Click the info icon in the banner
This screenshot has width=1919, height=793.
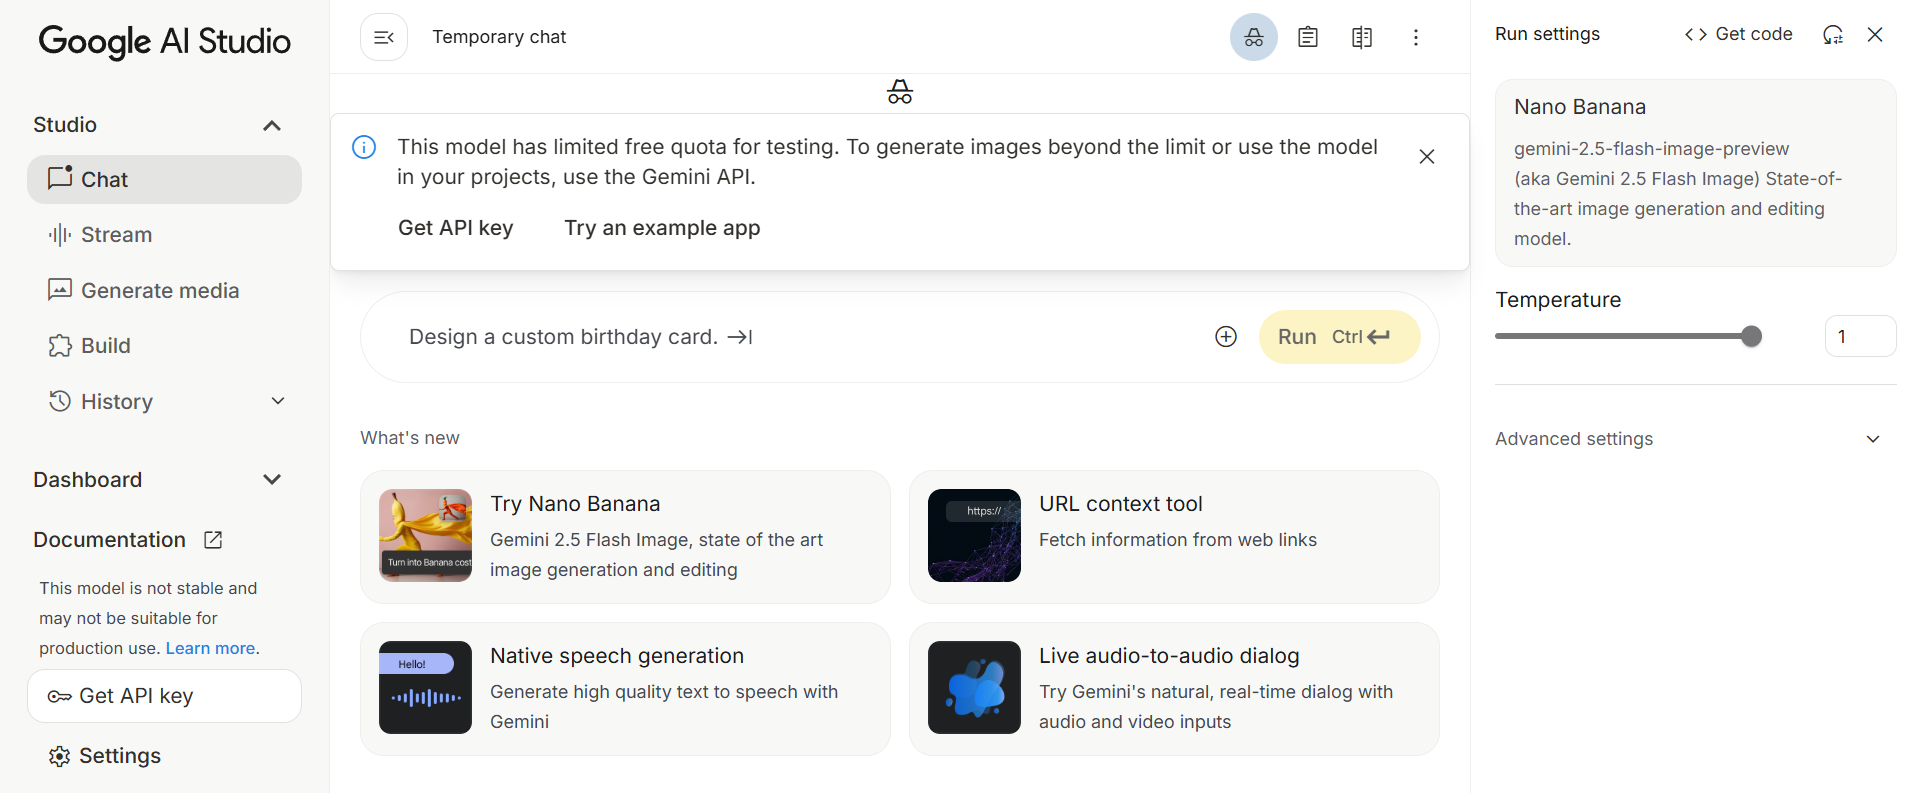pos(364,147)
